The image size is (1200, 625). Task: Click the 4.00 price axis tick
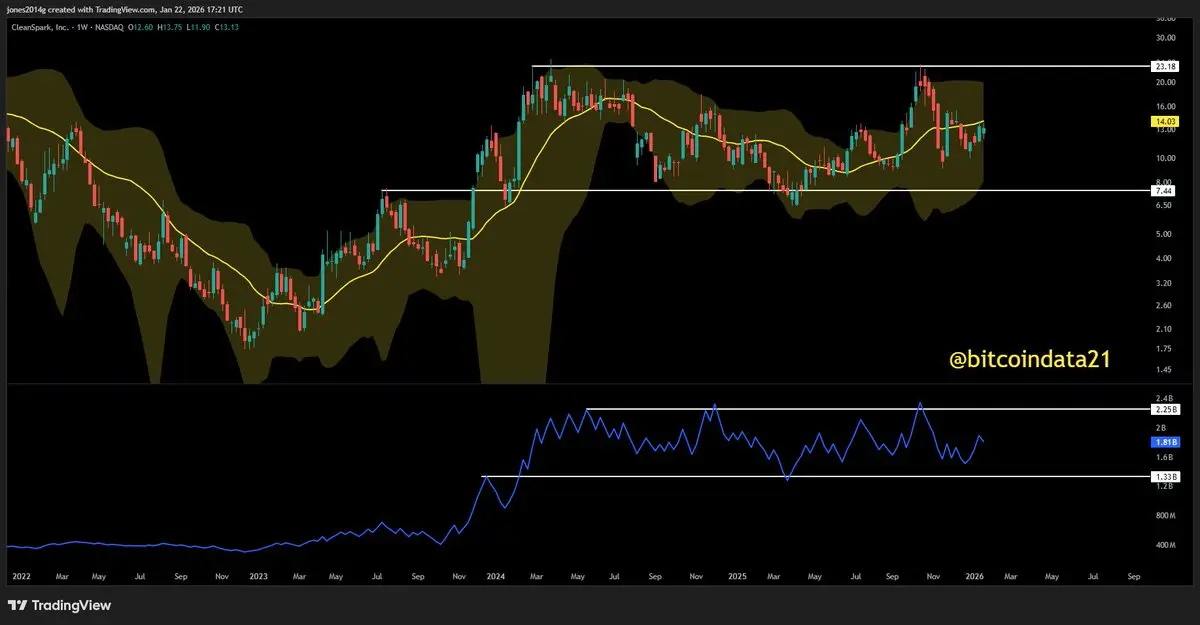point(1163,258)
